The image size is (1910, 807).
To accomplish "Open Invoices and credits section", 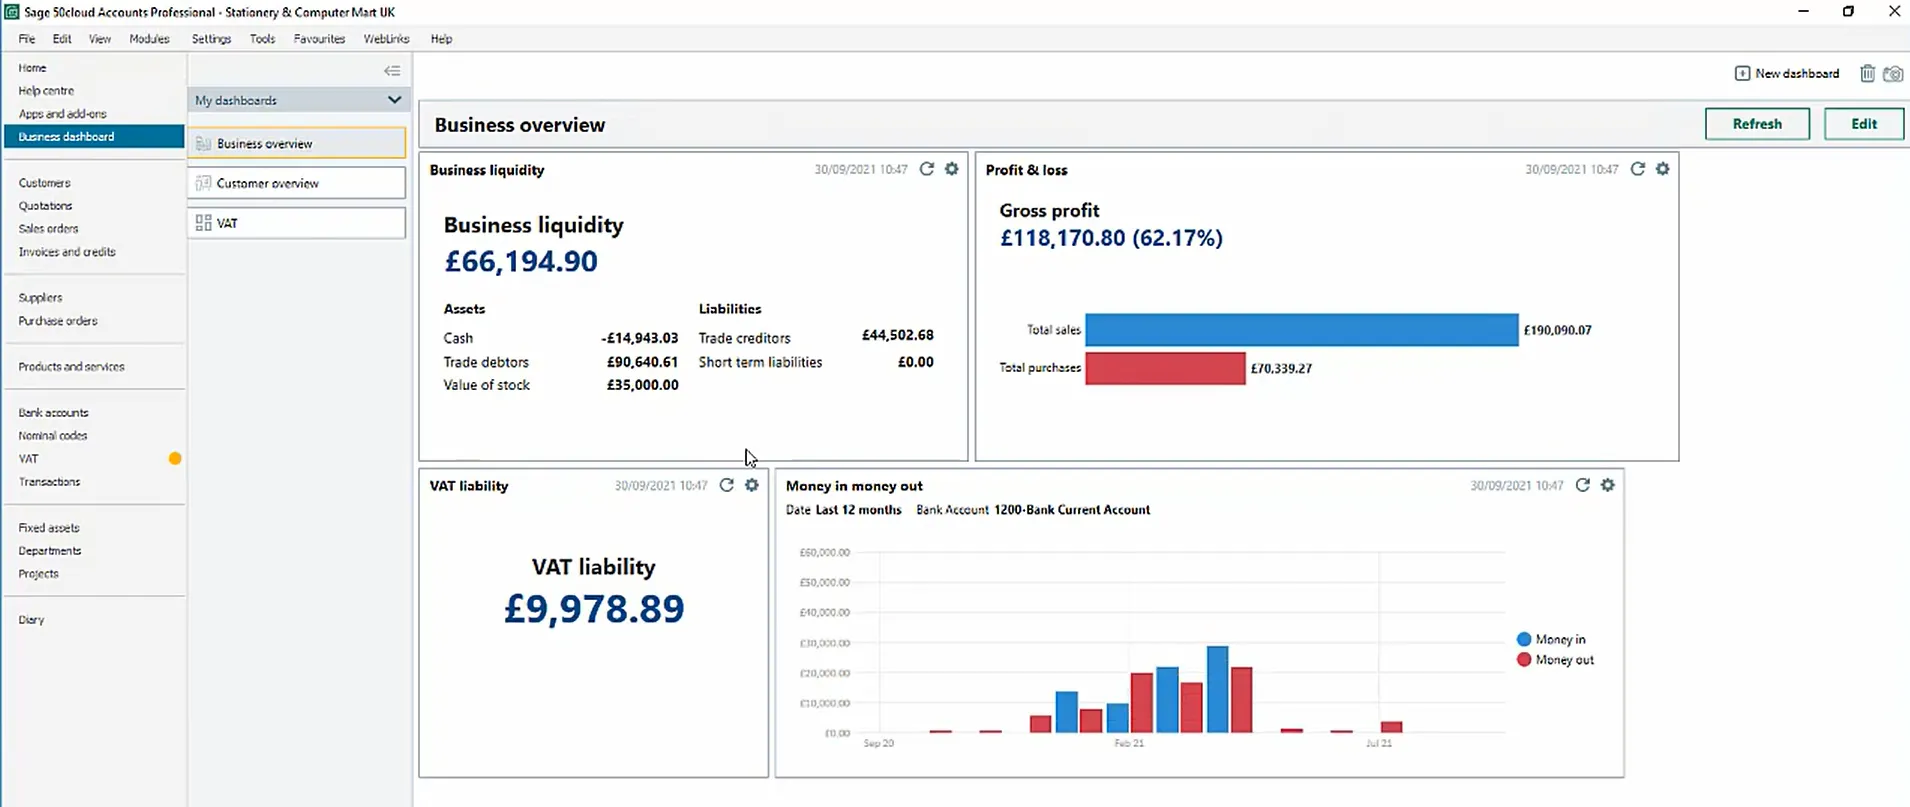I will click(x=67, y=252).
